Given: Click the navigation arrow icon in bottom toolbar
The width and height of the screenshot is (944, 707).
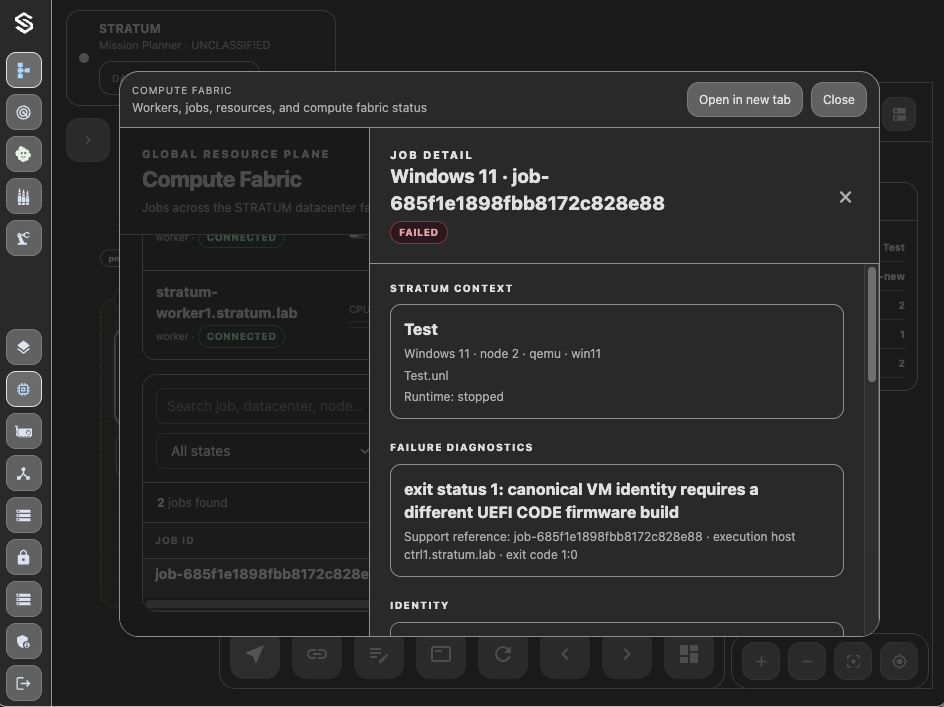Looking at the screenshot, I should 255,654.
